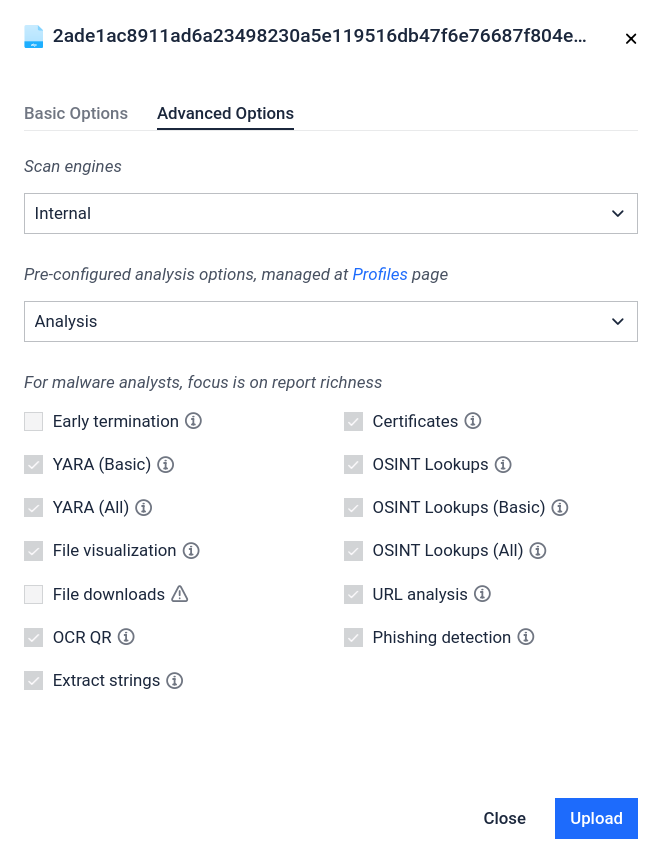Image resolution: width=662 pixels, height=853 pixels.
Task: Open the Scan engines Internal dropdown
Action: click(330, 213)
